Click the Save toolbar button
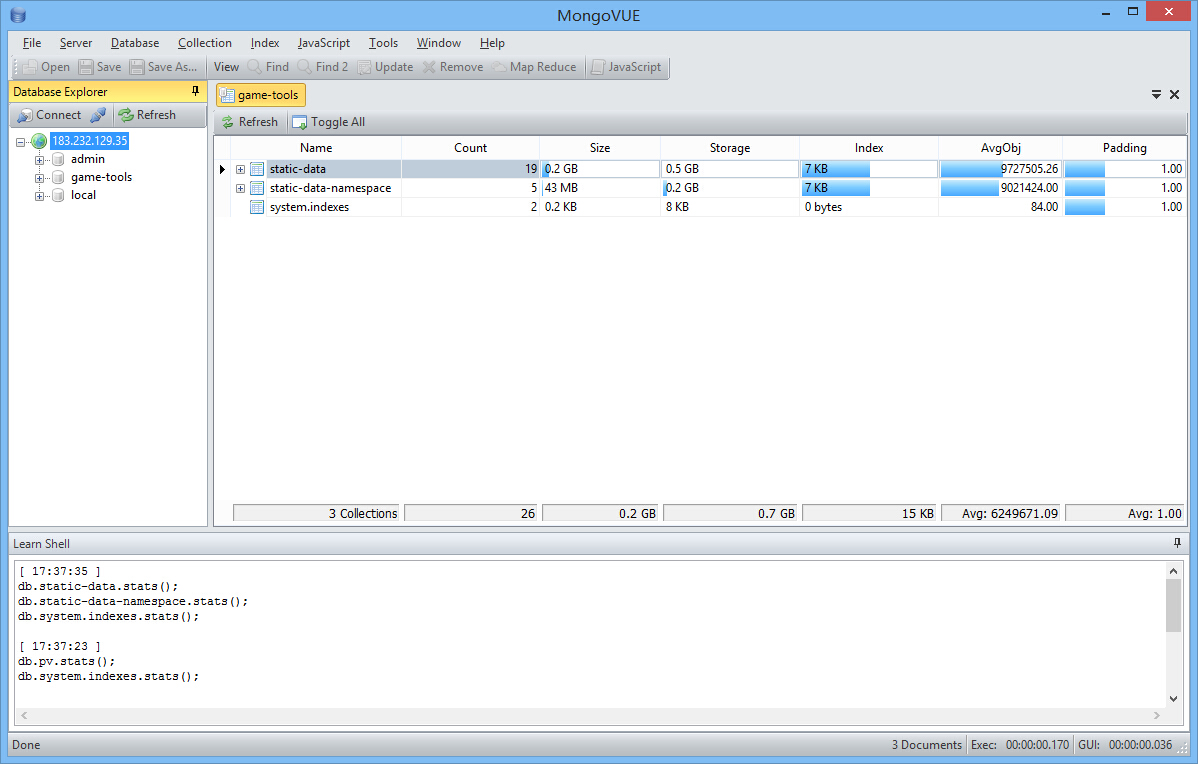Image resolution: width=1198 pixels, height=764 pixels. [x=100, y=67]
